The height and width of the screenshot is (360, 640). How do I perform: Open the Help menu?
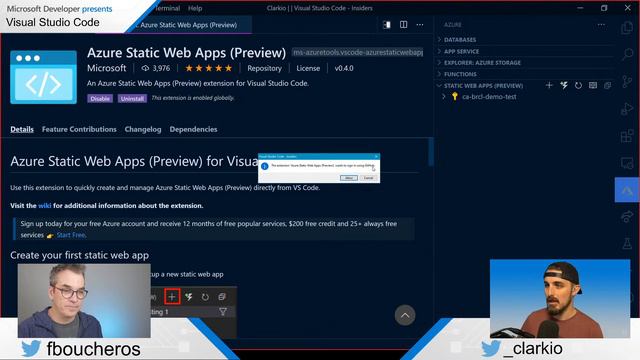(x=195, y=8)
